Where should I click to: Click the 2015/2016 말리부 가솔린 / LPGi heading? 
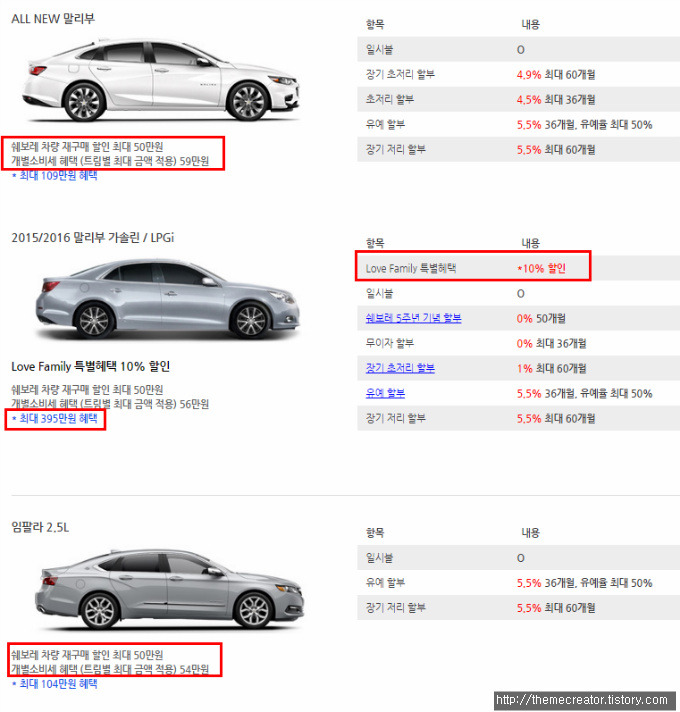click(x=93, y=237)
